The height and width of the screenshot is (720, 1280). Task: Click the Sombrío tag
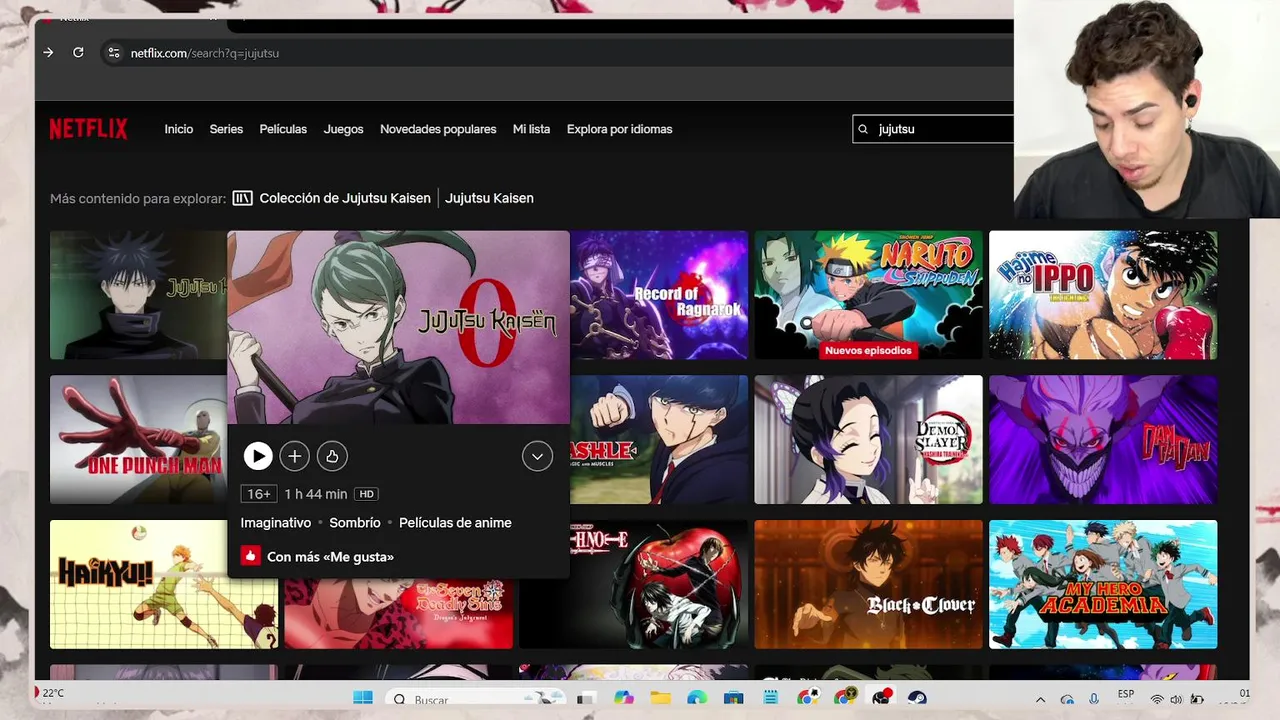355,523
